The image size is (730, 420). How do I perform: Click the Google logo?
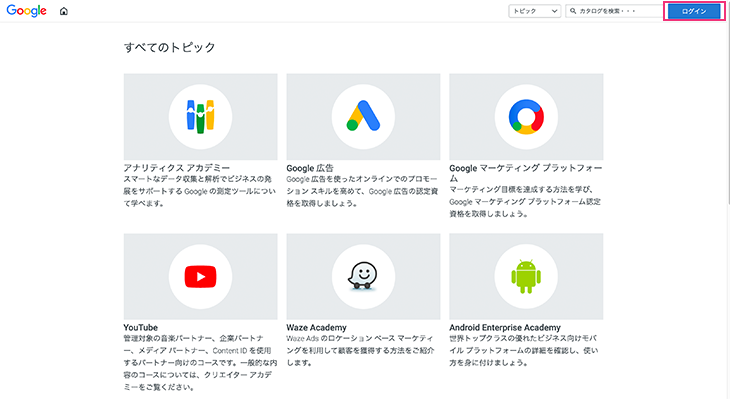click(27, 11)
